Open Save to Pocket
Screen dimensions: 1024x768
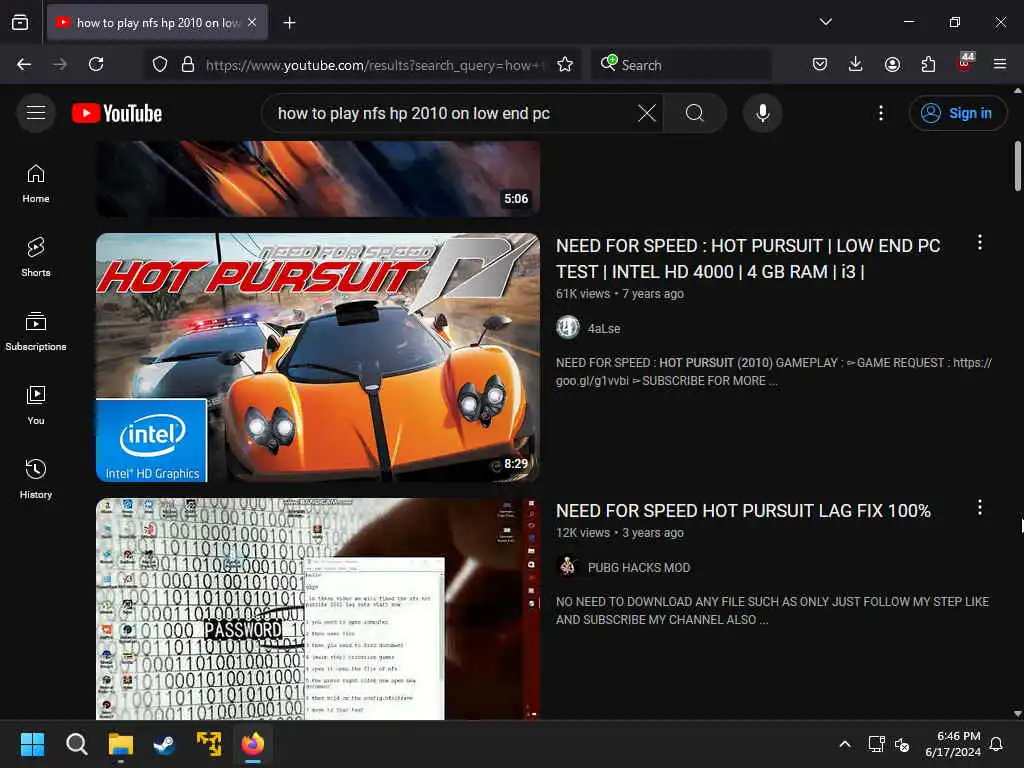(x=820, y=64)
